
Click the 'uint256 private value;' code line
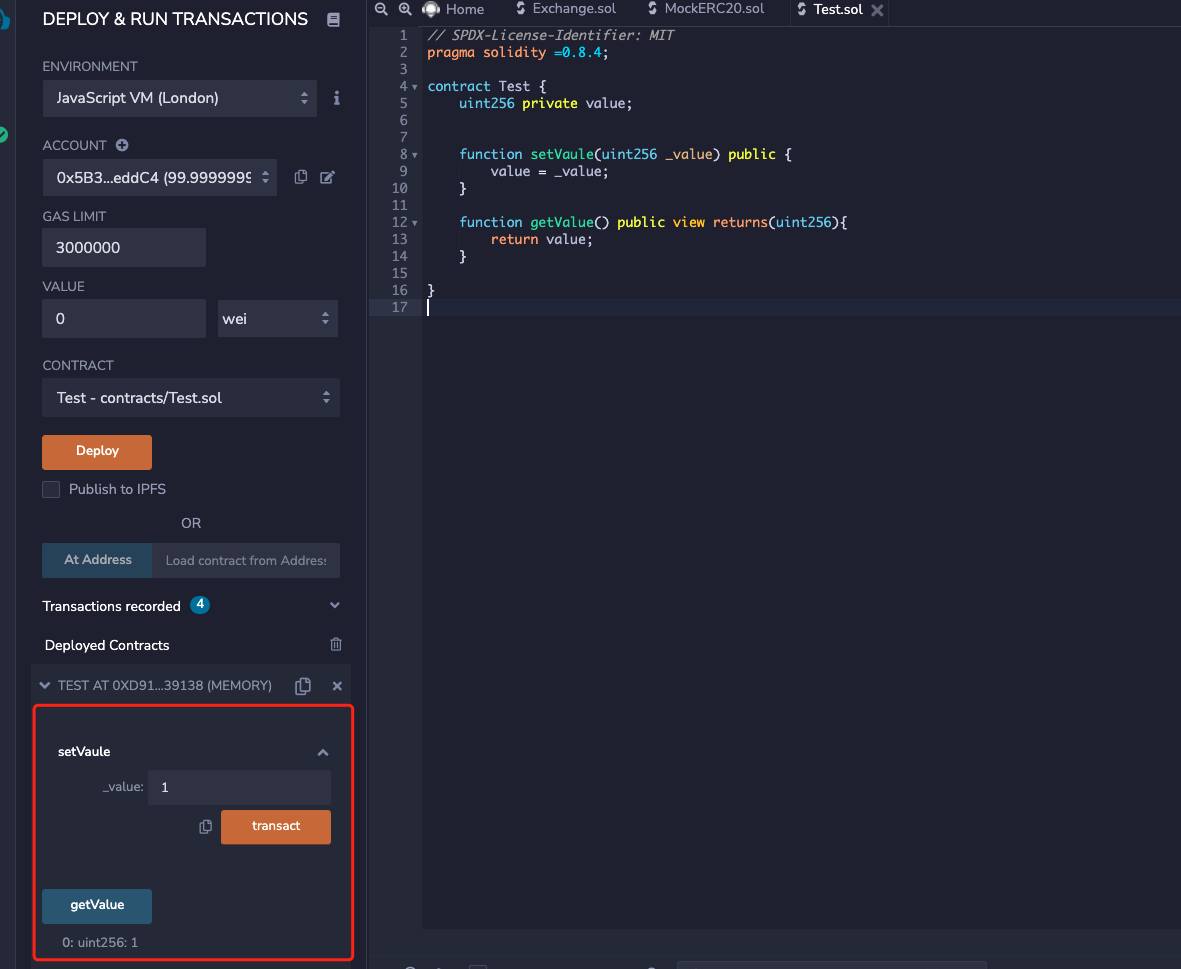tap(545, 103)
